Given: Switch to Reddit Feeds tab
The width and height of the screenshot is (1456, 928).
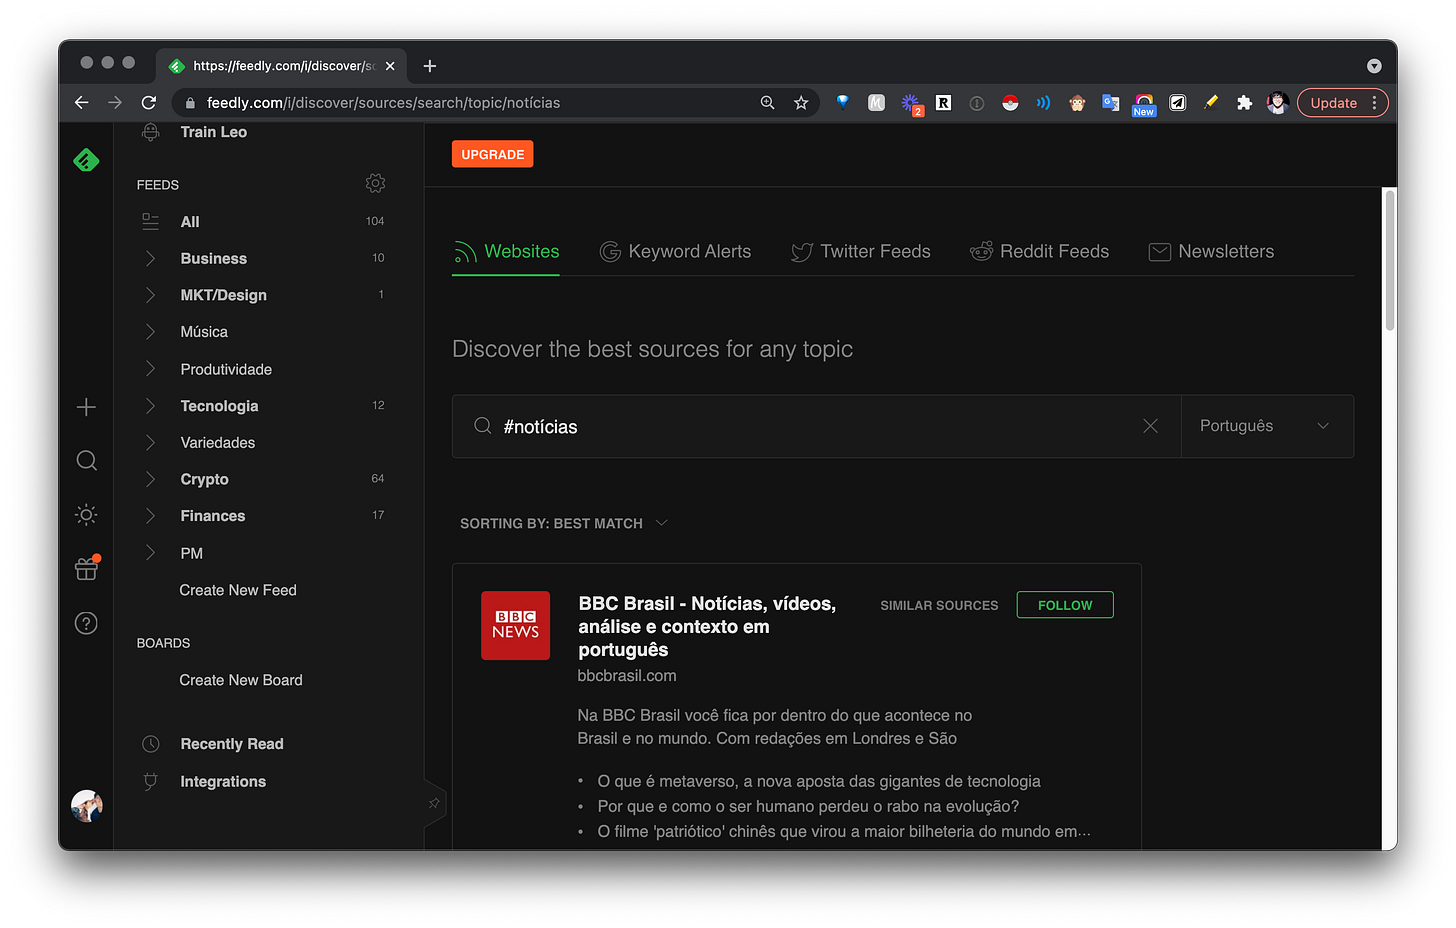Looking at the screenshot, I should tap(1039, 252).
